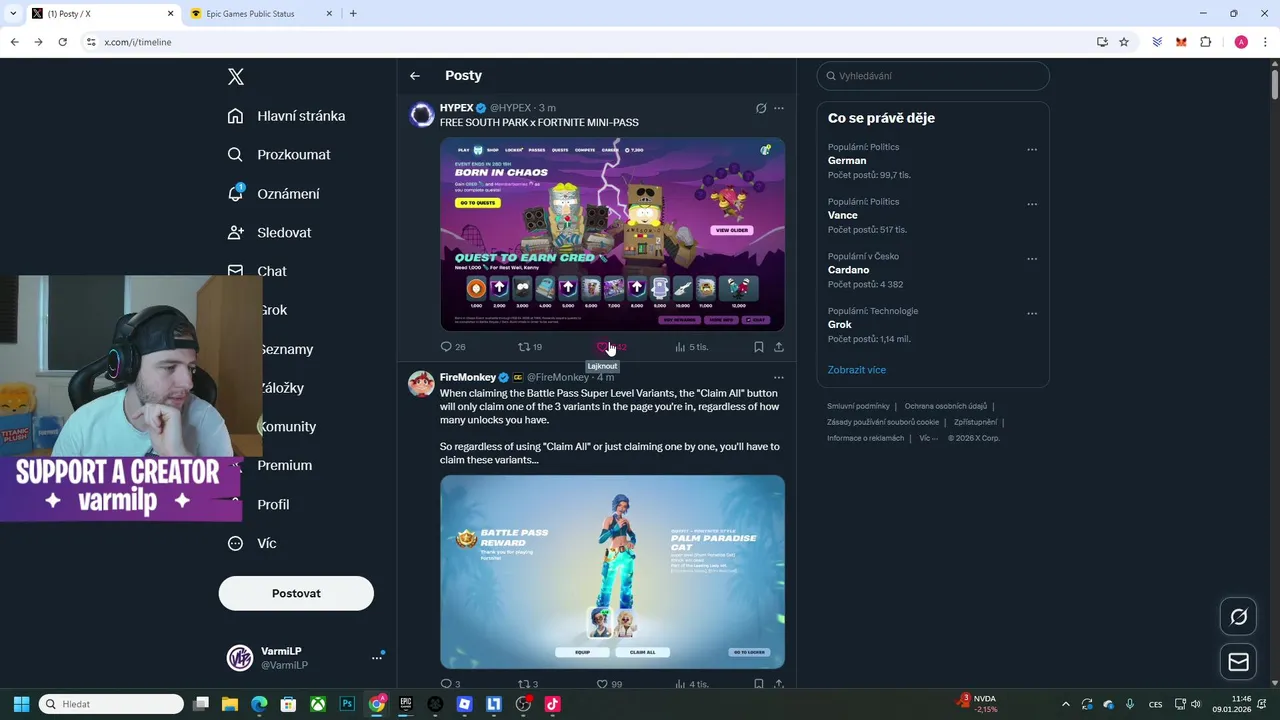Open Photoshop from taskbar
The image size is (1280, 720).
[x=347, y=704]
